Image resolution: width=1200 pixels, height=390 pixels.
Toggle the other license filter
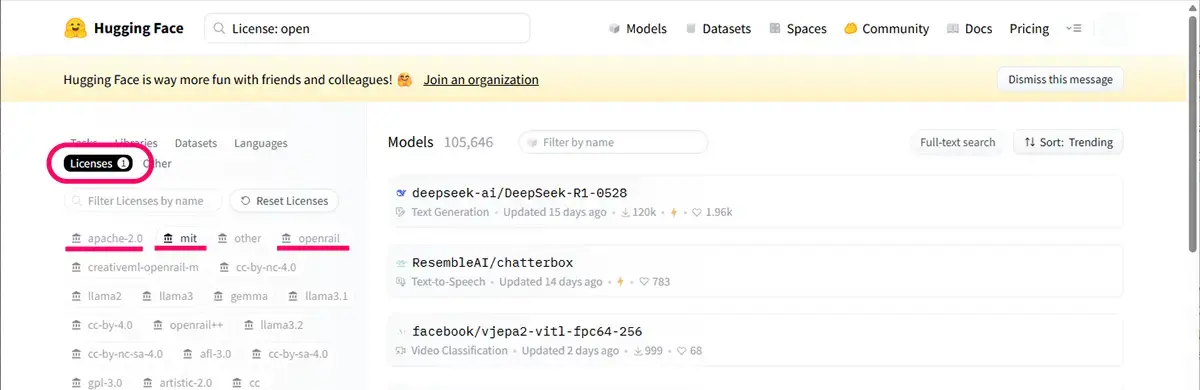coord(239,238)
